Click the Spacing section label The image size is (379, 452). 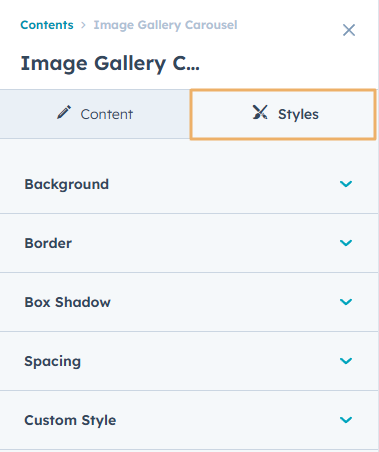point(53,361)
